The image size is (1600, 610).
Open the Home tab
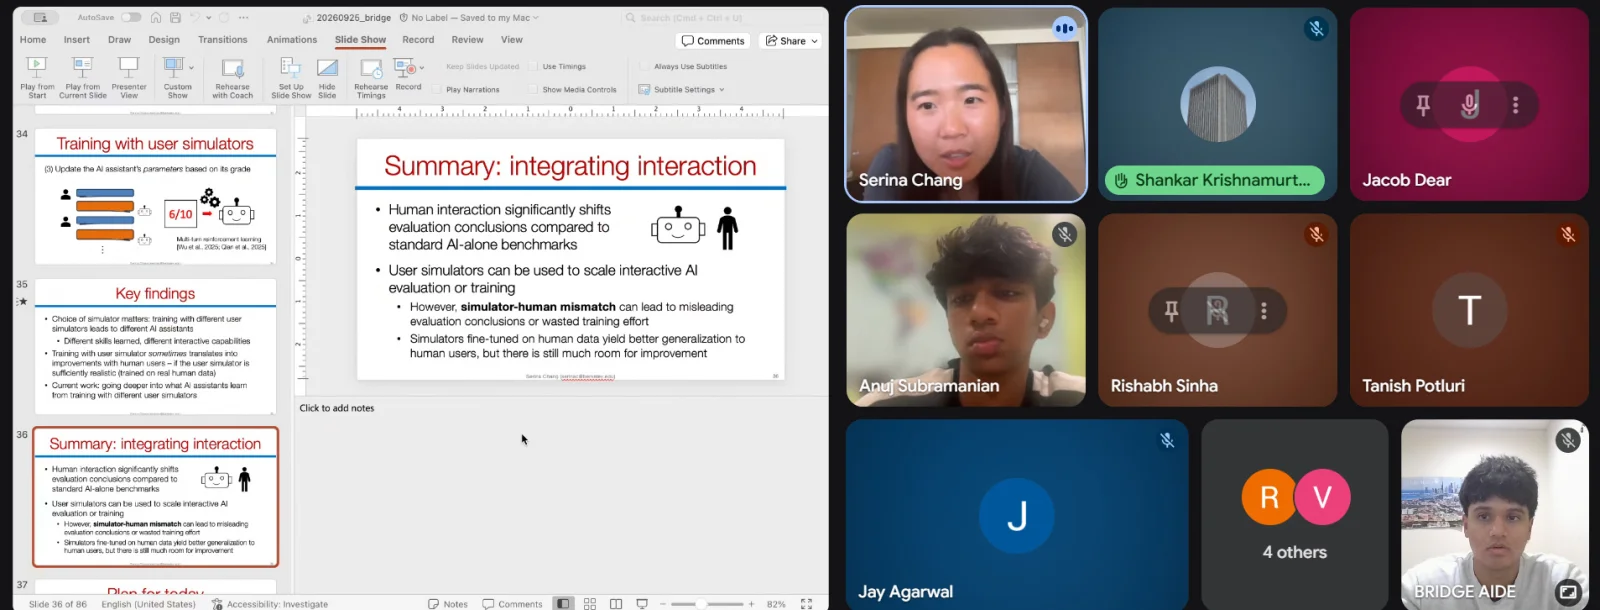(x=33, y=40)
